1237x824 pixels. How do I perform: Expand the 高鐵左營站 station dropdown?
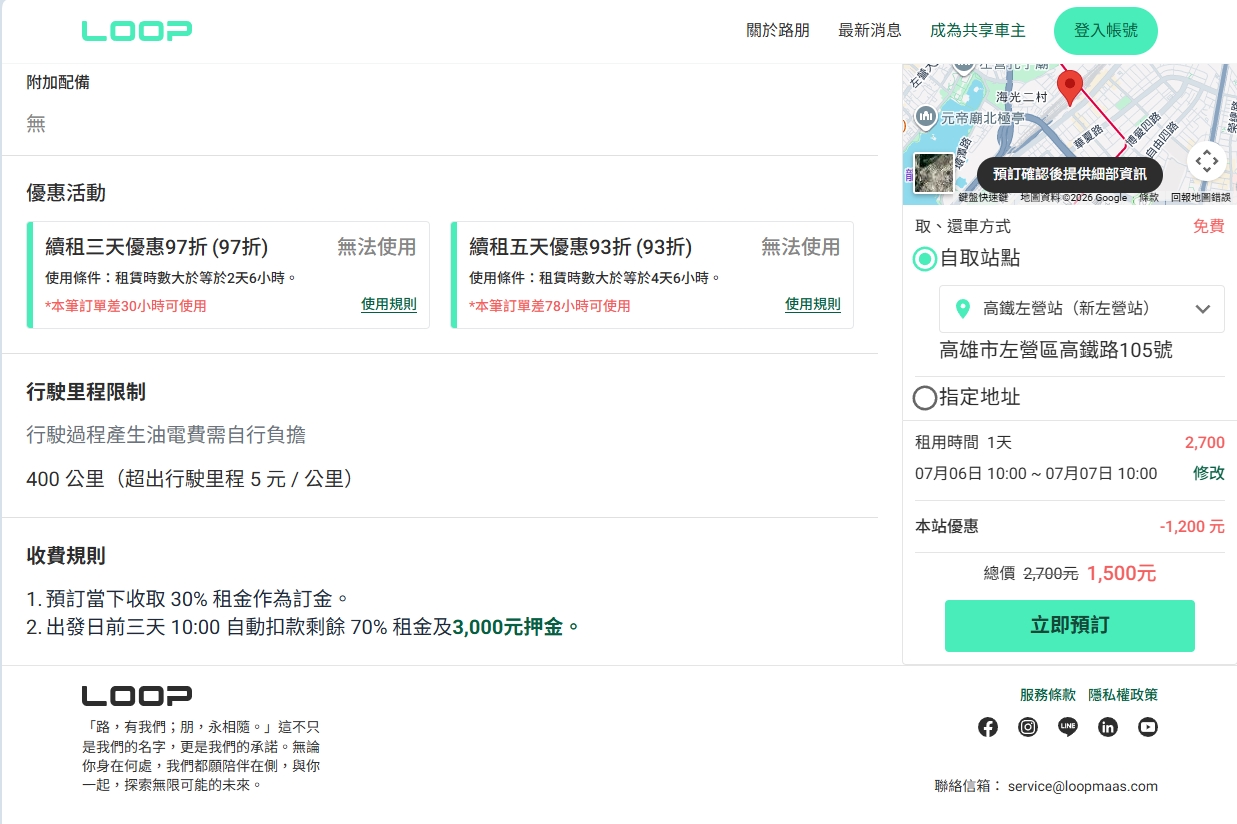[x=1082, y=309]
